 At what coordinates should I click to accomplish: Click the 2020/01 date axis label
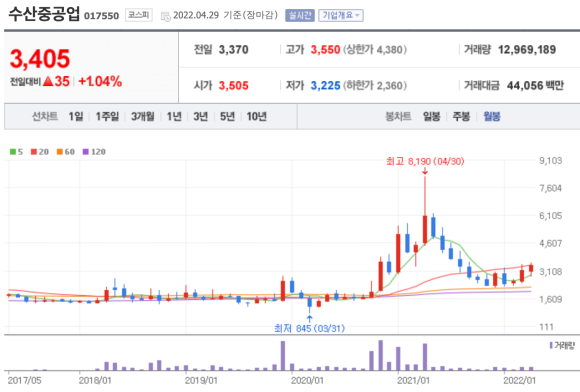click(307, 380)
